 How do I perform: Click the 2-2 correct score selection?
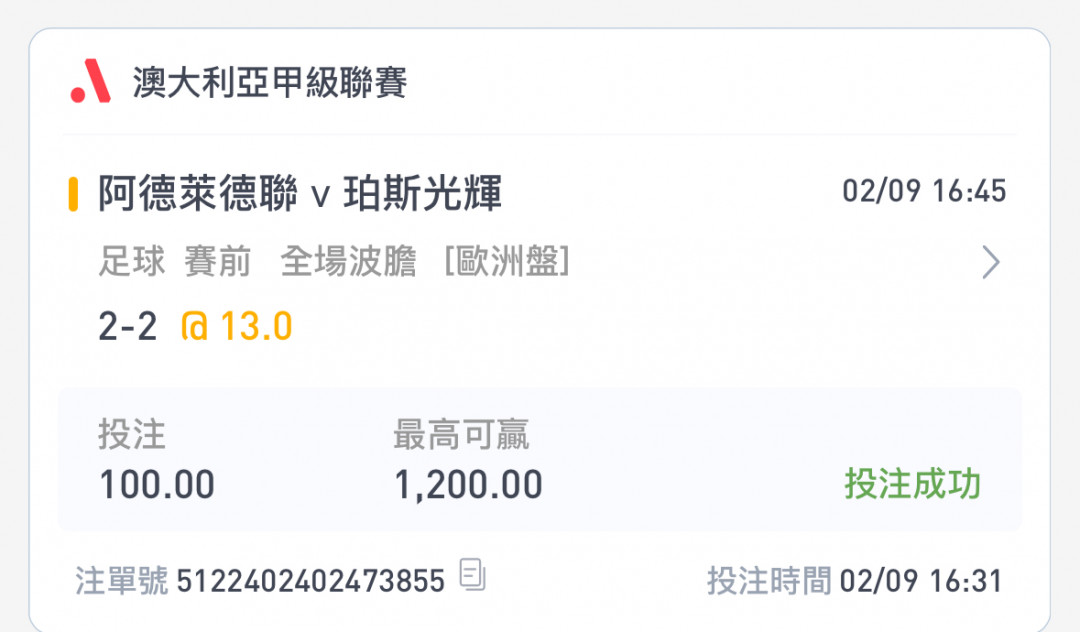pyautogui.click(x=128, y=326)
